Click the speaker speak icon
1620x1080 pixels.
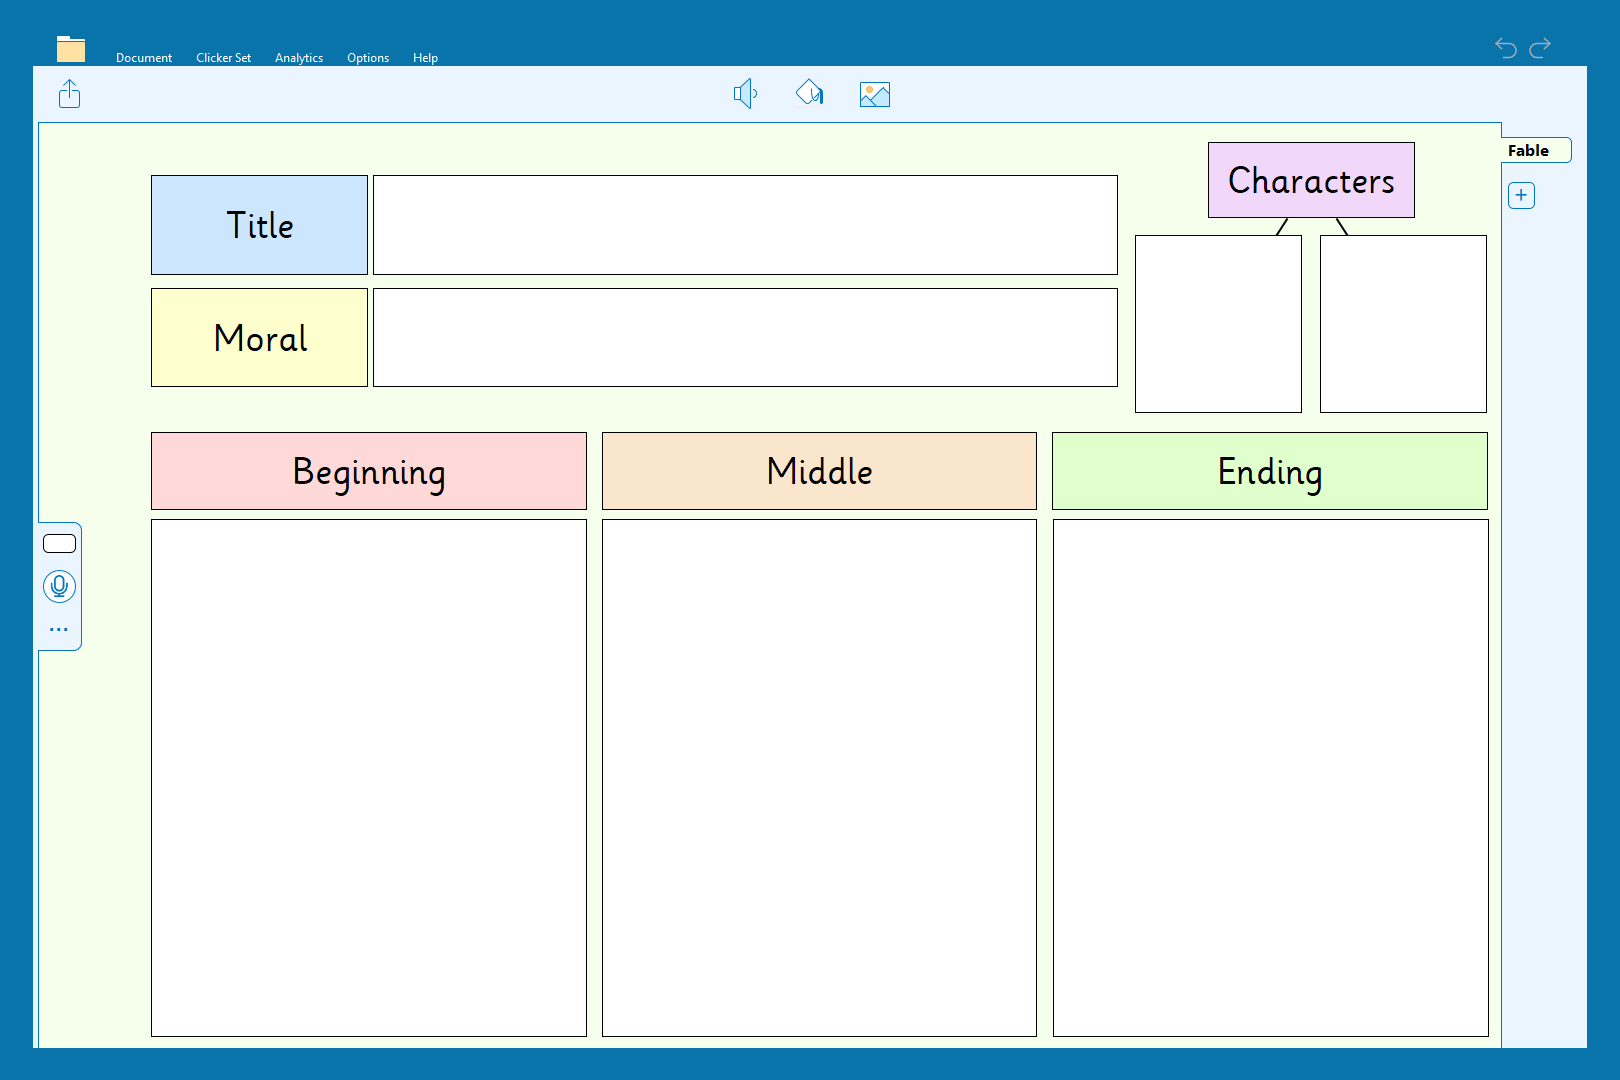745,94
